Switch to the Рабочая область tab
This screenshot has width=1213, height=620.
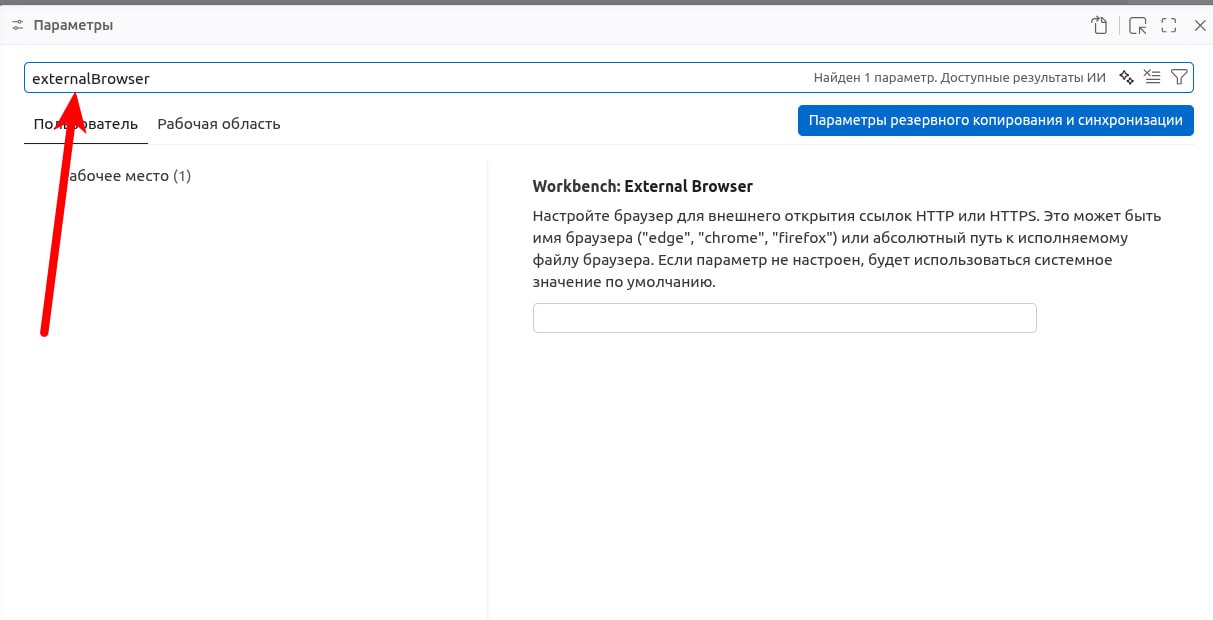pos(219,124)
